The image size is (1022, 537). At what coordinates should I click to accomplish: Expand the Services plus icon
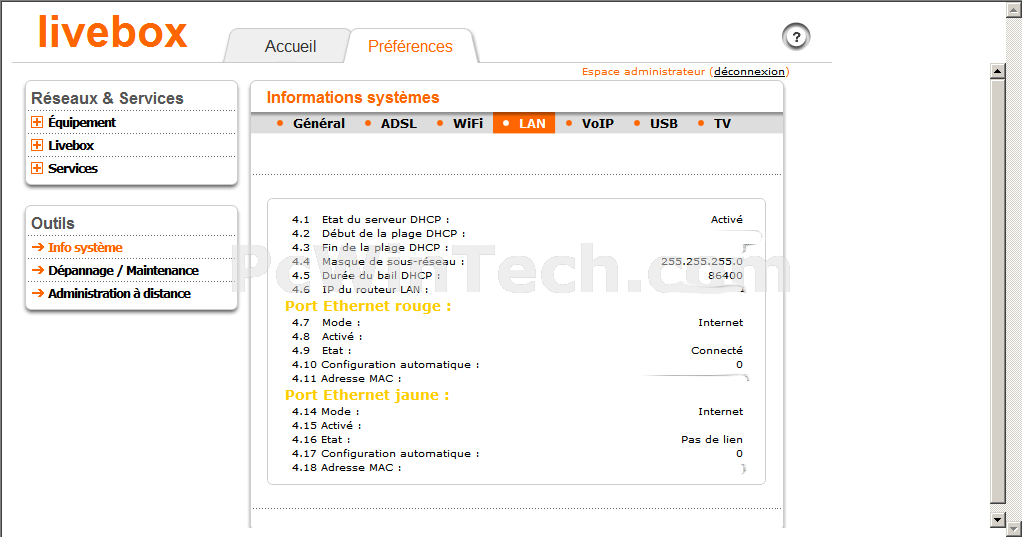click(x=37, y=168)
